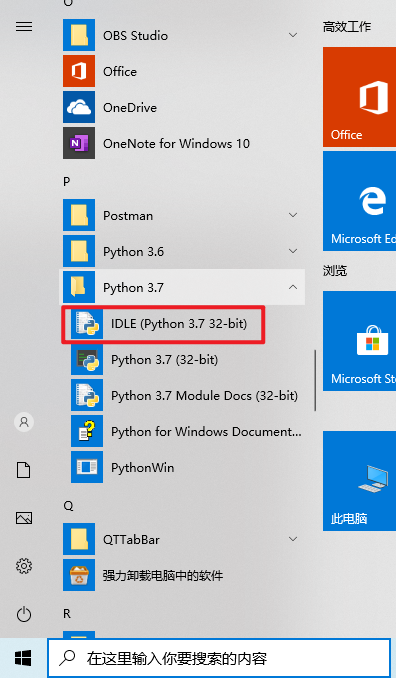Viewport: 396px width, 678px height.
Task: Expand the Python 3.6 folder chevron
Action: pos(293,251)
